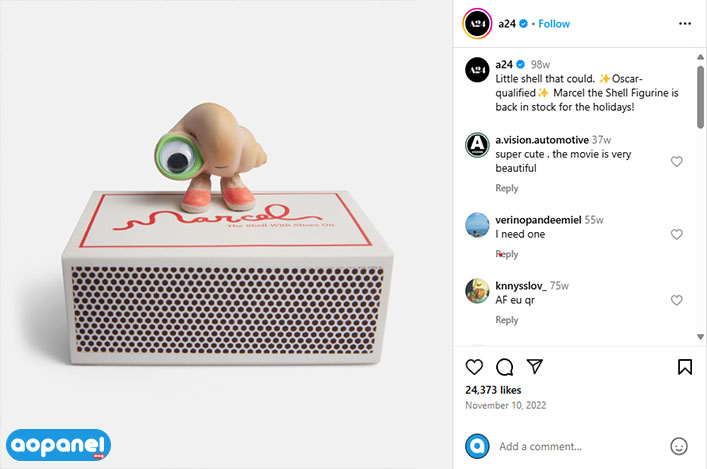Save post with bookmark icon
Viewport: 707px width, 469px height.
[684, 367]
